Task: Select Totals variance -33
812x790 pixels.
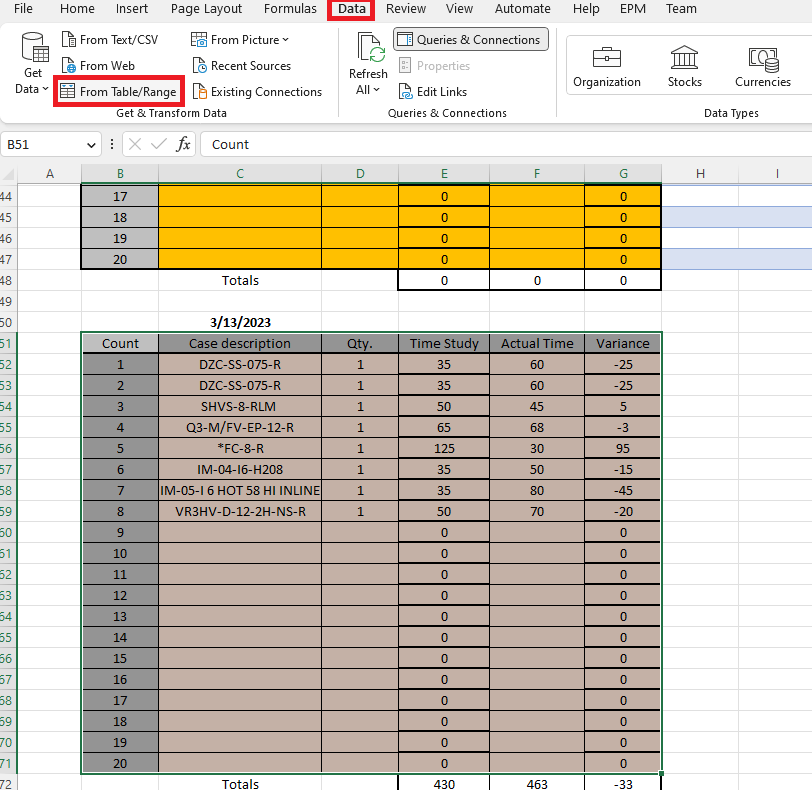Action: [622, 784]
